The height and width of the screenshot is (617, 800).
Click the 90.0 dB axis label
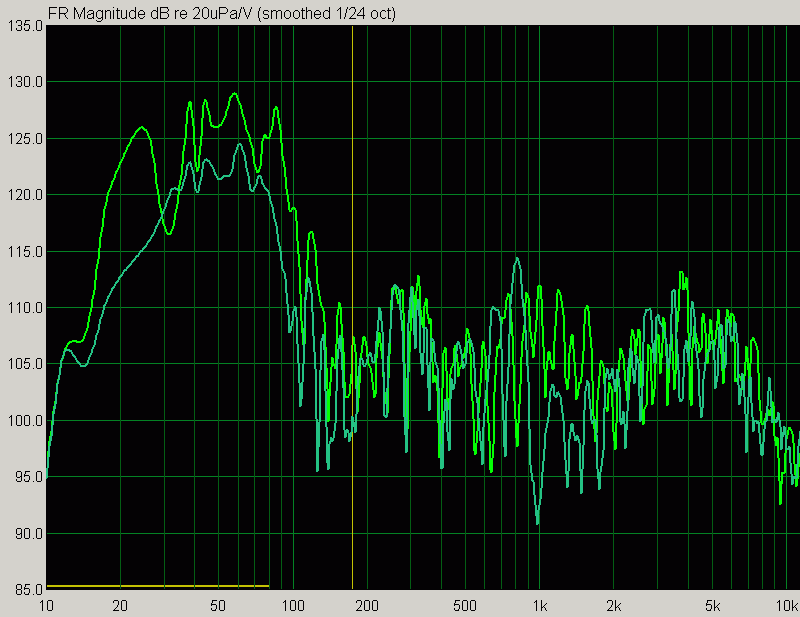tap(24, 534)
